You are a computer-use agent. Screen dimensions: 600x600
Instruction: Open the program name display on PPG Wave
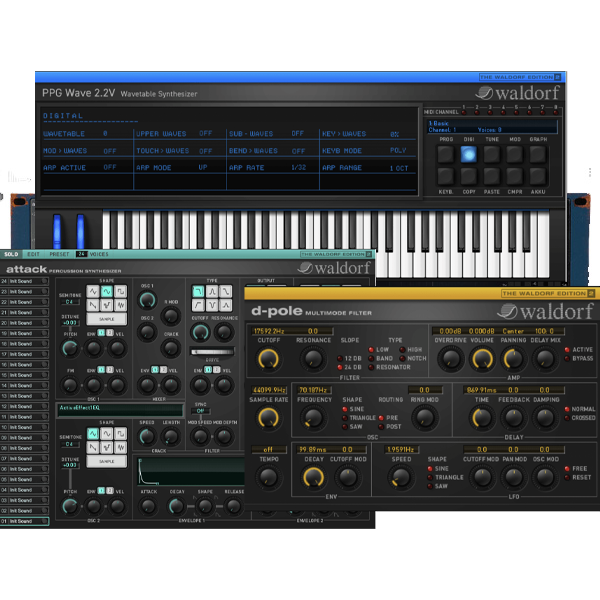[492, 127]
